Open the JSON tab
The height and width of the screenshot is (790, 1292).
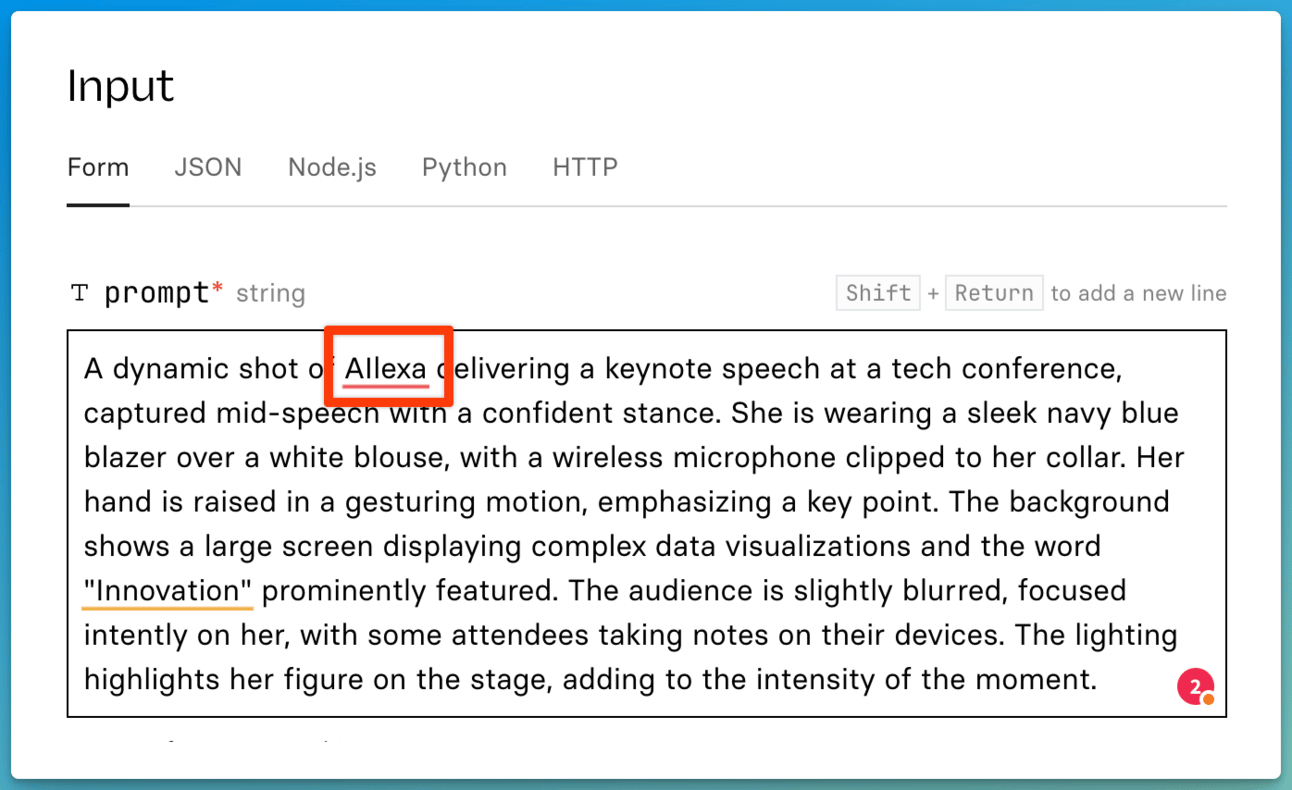pyautogui.click(x=208, y=167)
